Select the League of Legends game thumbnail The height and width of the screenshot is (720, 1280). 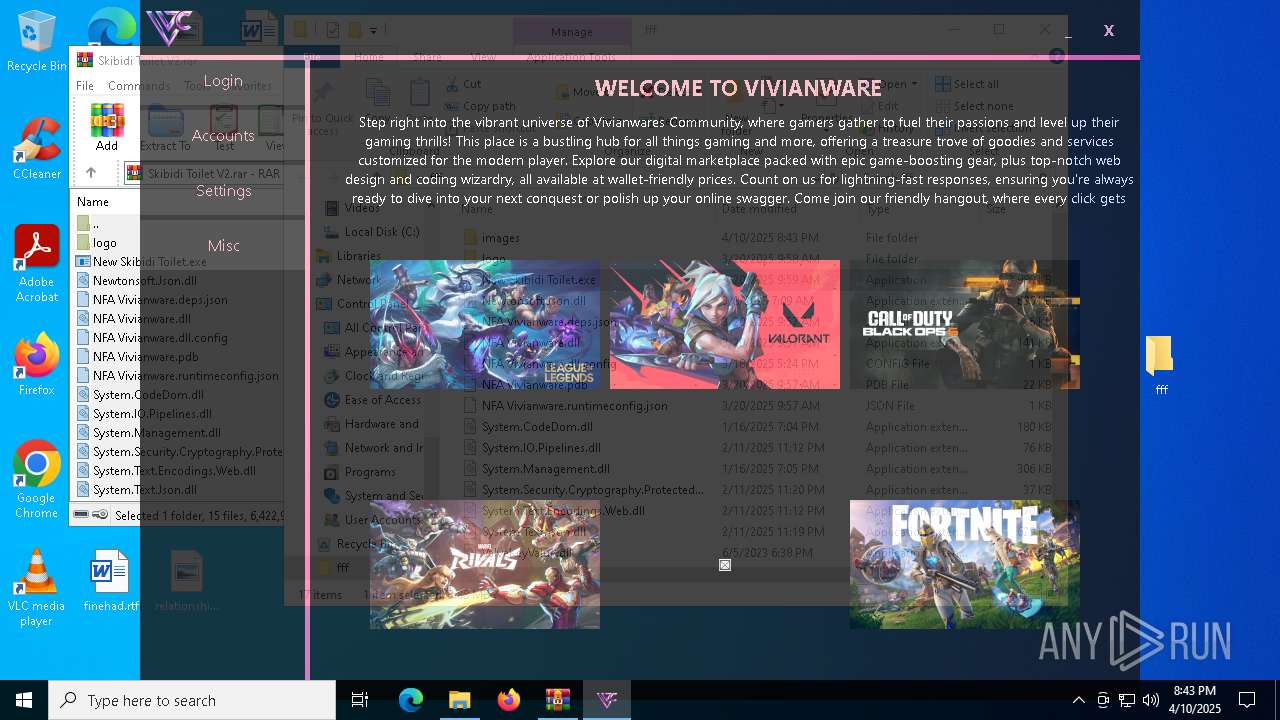(485, 325)
